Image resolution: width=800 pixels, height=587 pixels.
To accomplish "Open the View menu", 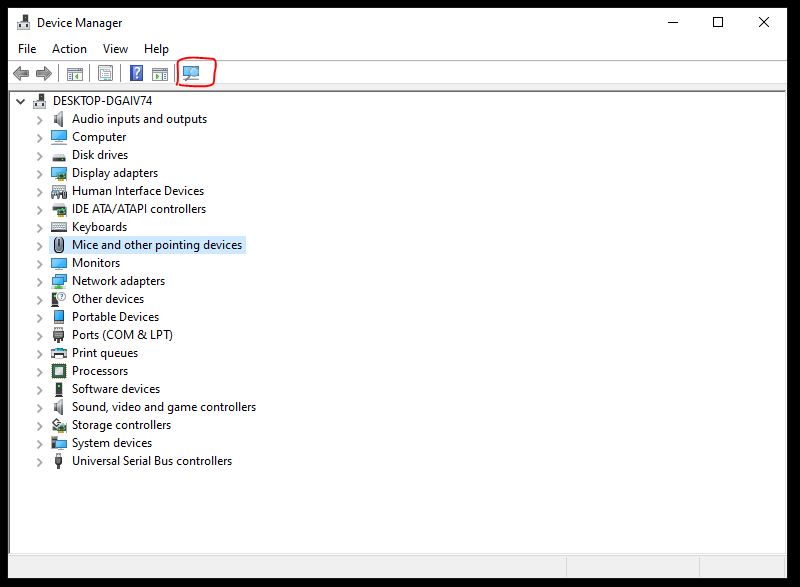I will (115, 49).
